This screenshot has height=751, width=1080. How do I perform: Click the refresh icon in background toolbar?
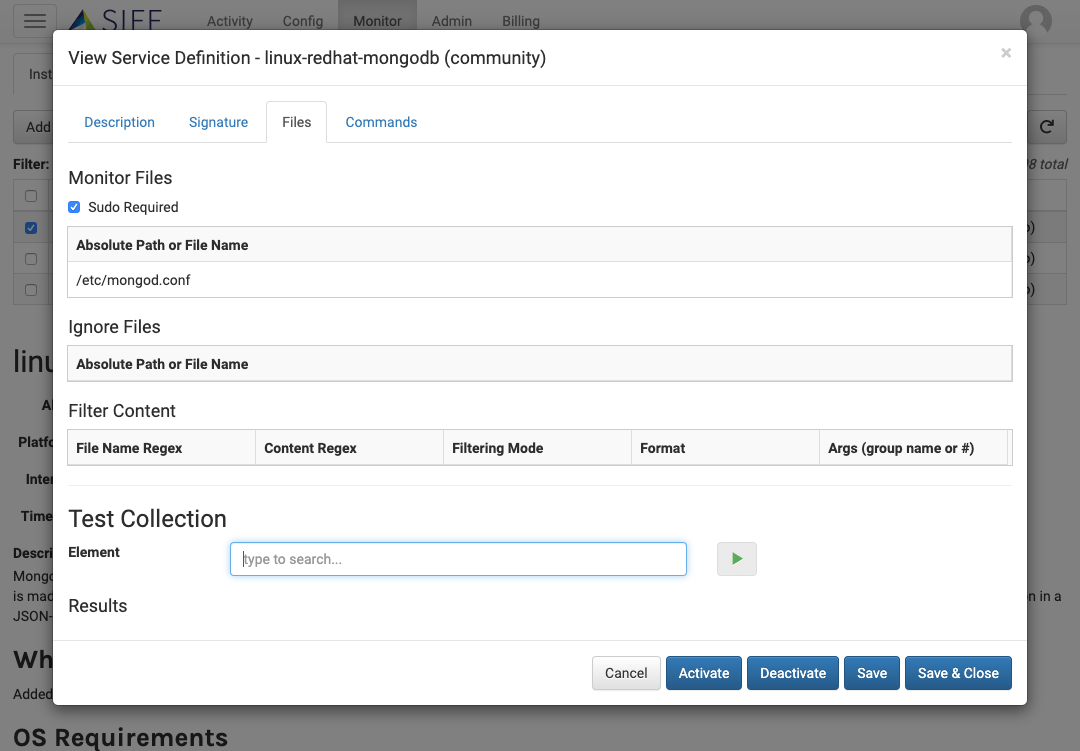[1047, 127]
